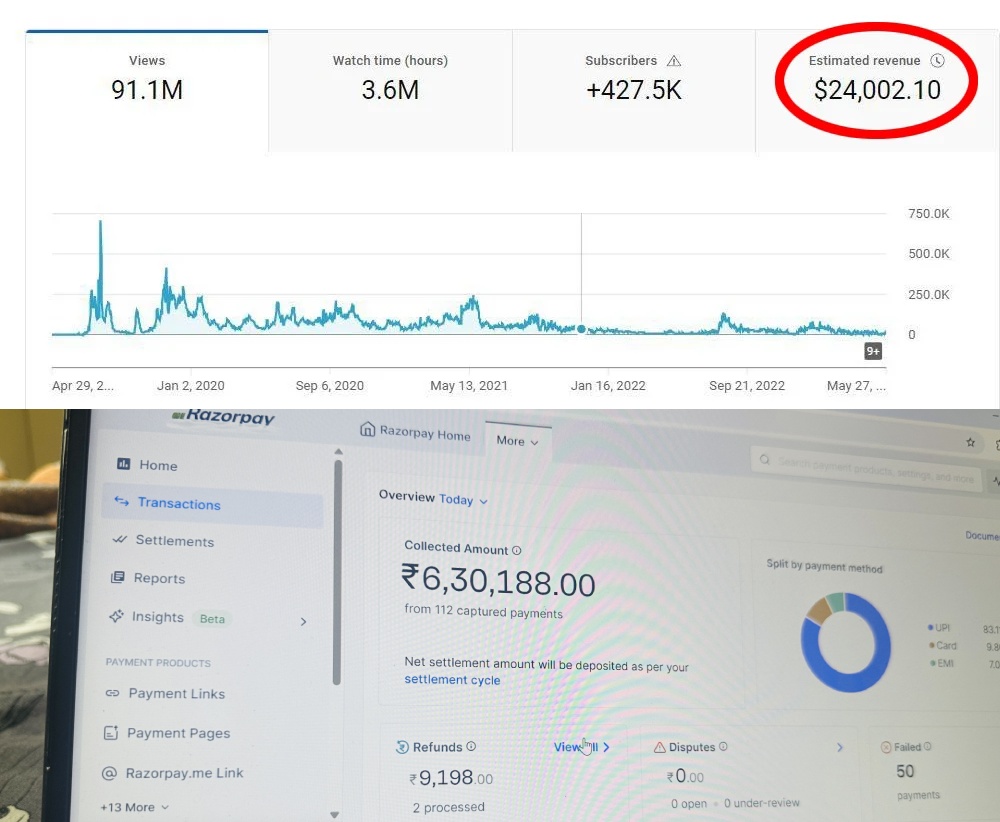Open the Disputes chevron arrow
The width and height of the screenshot is (1000, 822).
click(840, 747)
